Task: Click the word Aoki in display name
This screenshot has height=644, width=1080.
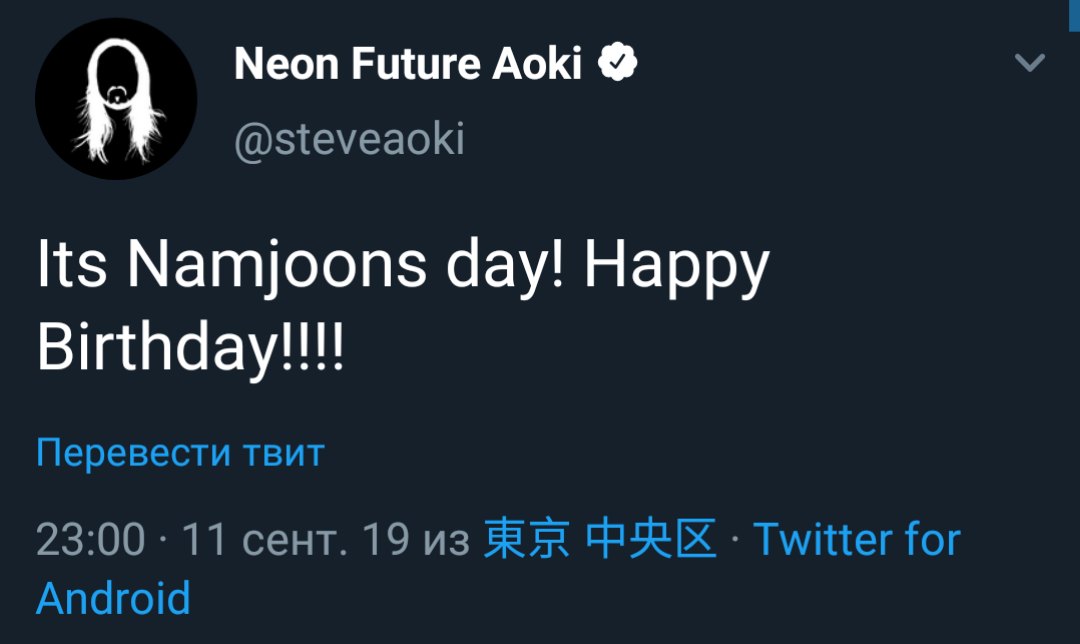Action: click(x=536, y=65)
